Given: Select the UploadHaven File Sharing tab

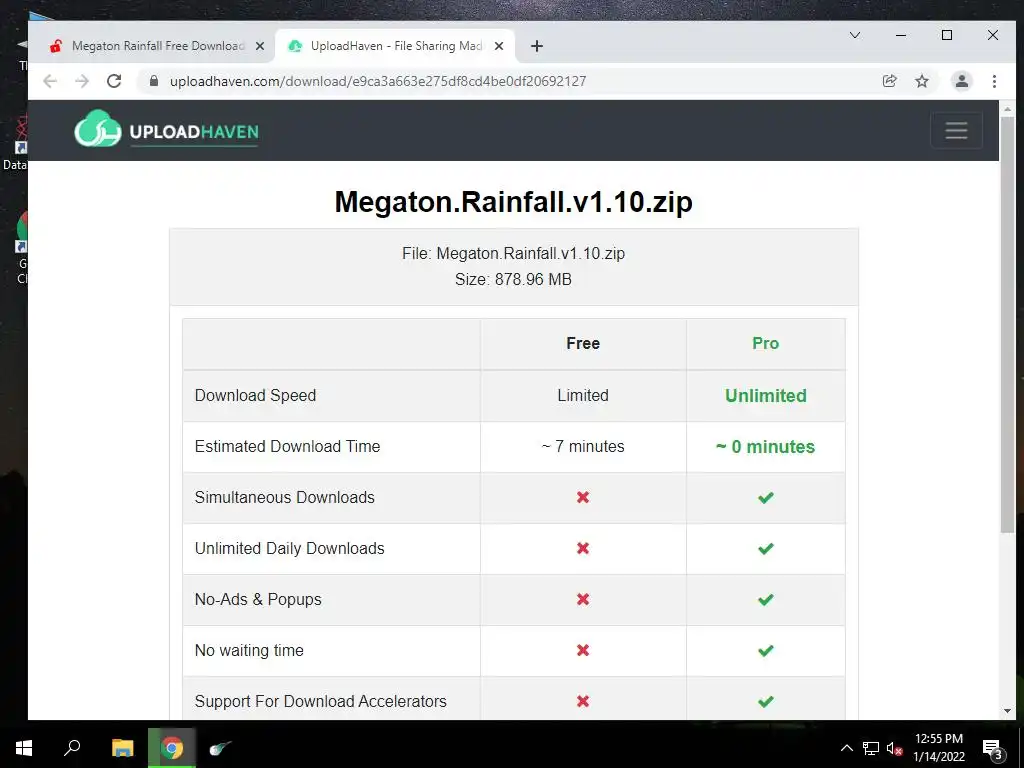Looking at the screenshot, I should tap(395, 46).
